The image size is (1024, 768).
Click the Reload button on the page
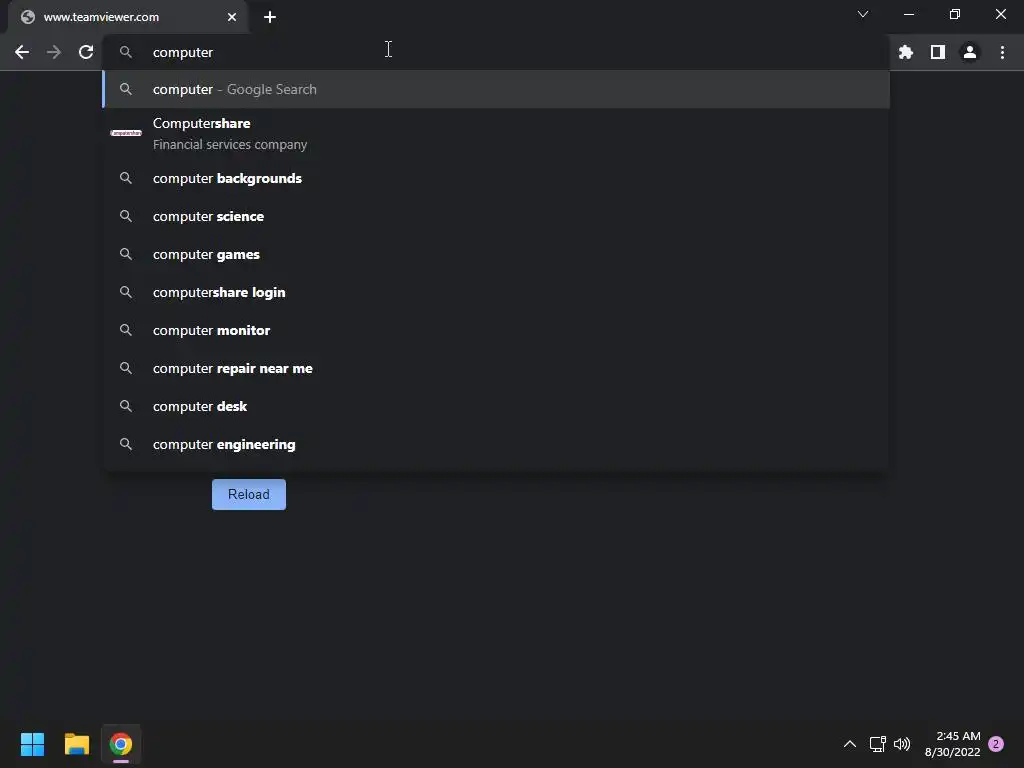pyautogui.click(x=249, y=494)
